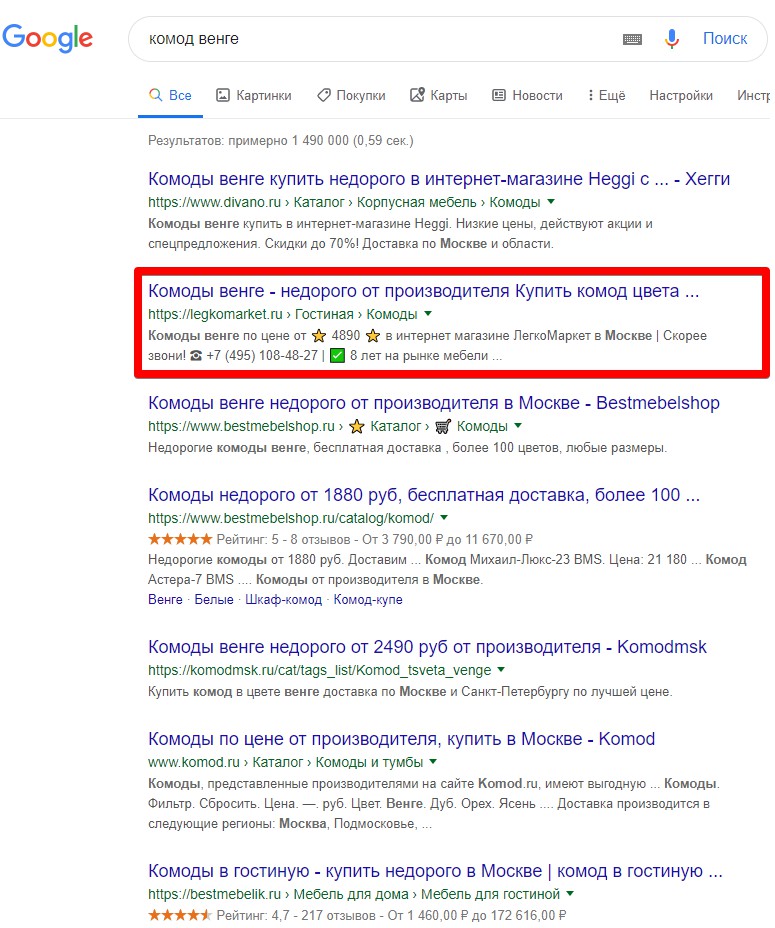Image resolution: width=775 pixels, height=928 pixels.
Task: Click results count text примерно 1 490 000
Action: (281, 141)
